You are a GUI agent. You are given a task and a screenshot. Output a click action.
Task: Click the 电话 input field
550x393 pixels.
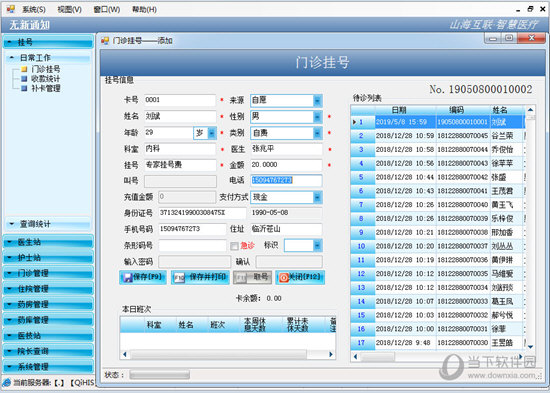click(x=286, y=181)
